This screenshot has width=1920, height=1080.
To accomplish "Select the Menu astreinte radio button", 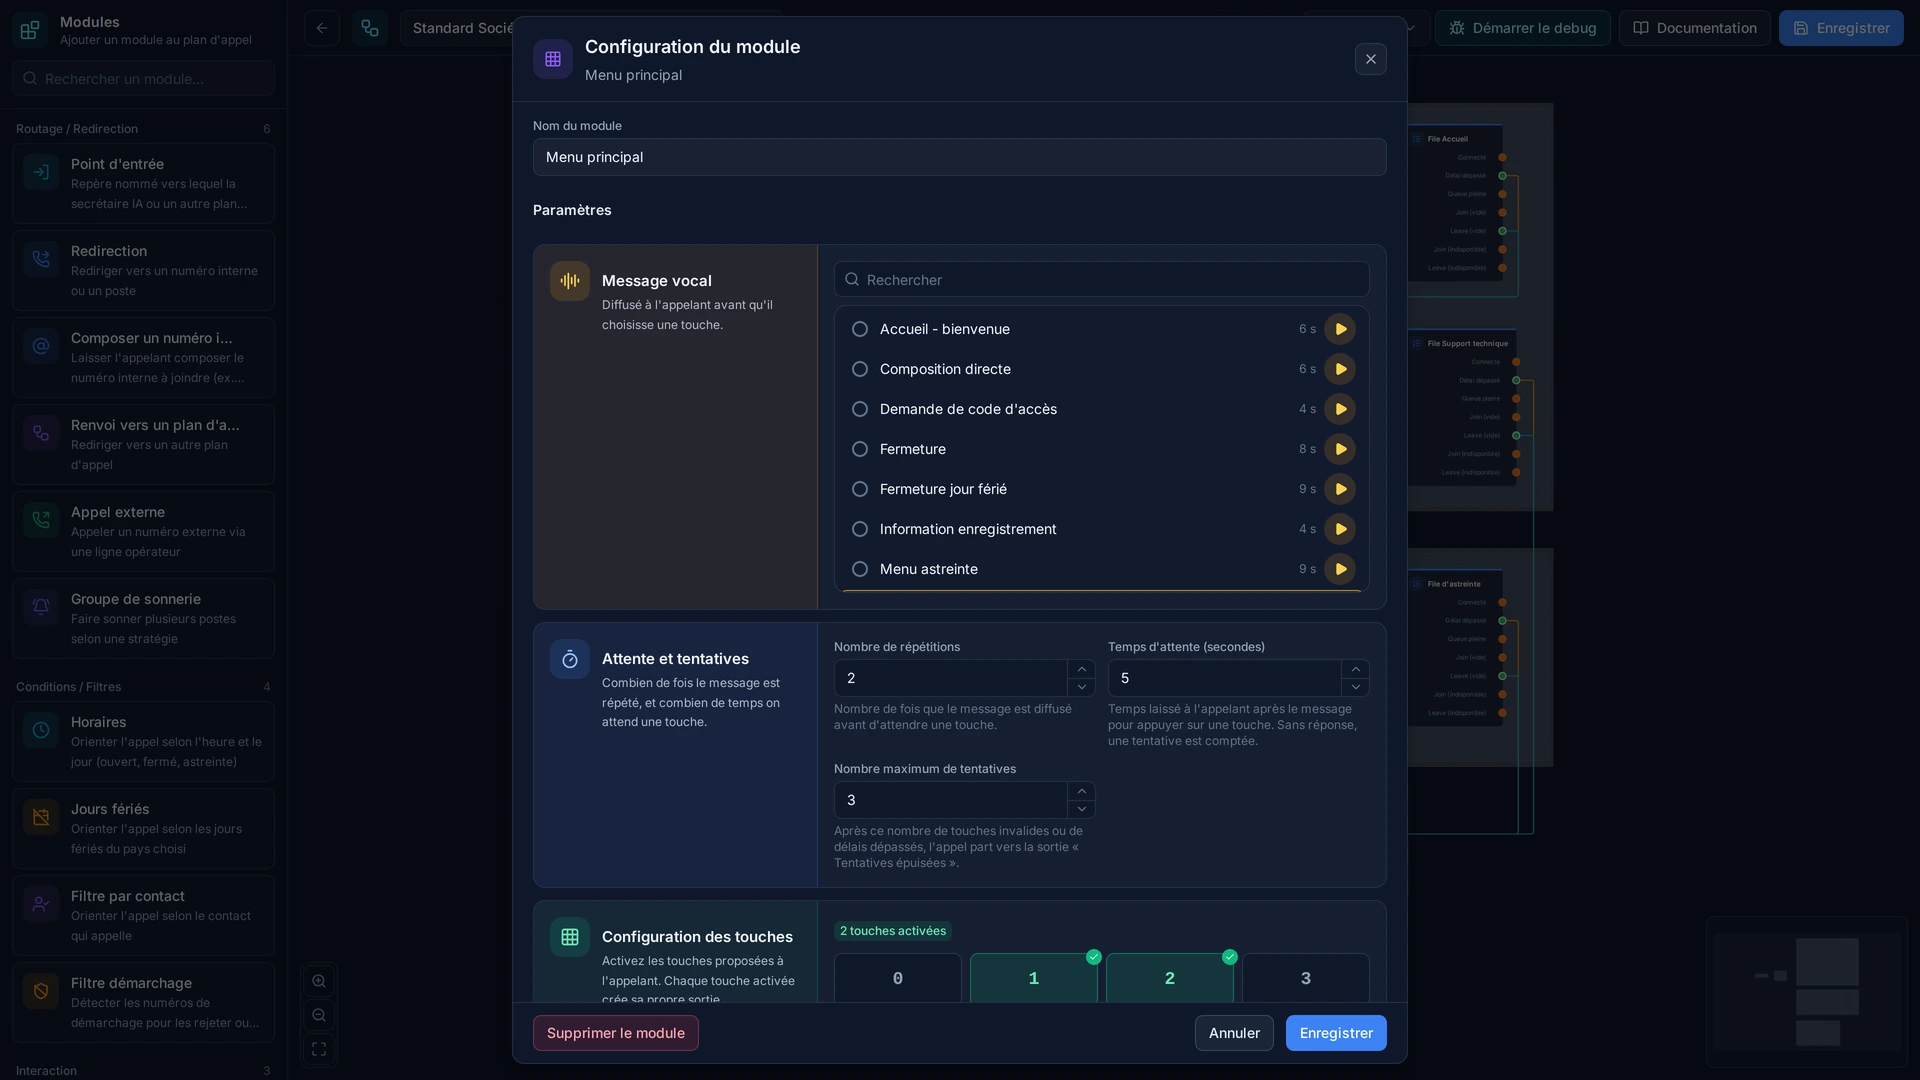I will [x=860, y=569].
